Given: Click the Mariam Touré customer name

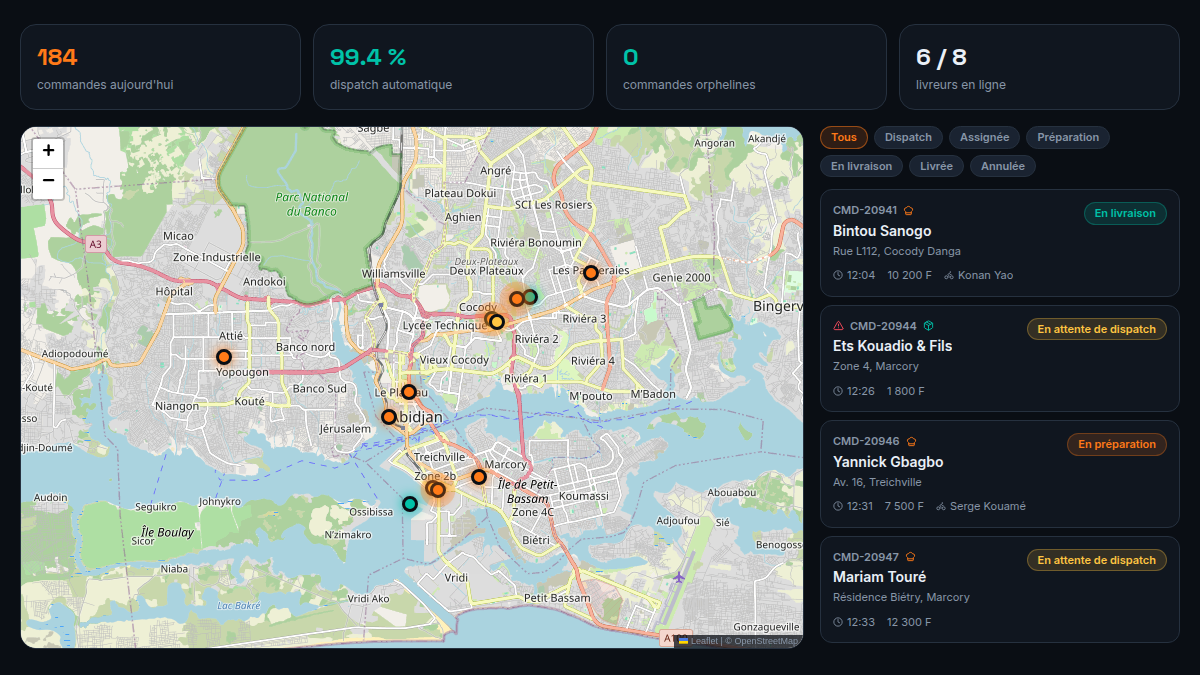Looking at the screenshot, I should [879, 577].
